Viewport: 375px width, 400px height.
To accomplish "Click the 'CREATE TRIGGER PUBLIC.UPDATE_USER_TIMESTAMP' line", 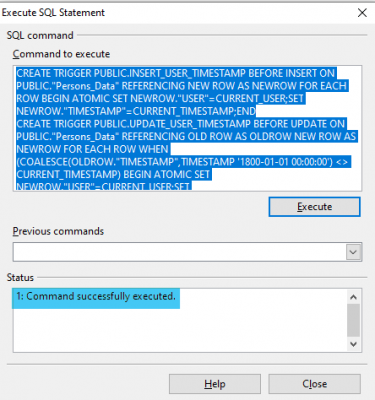I will (x=181, y=124).
